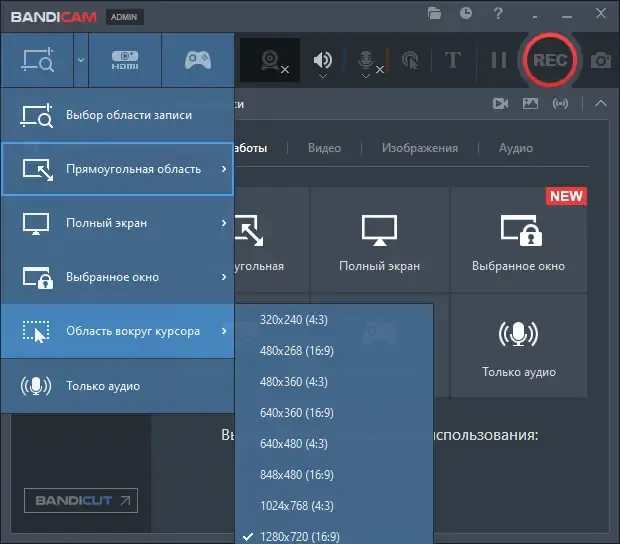This screenshot has height=544, width=620.
Task: Choose 'Только аудио' in left menu
Action: tap(118, 386)
